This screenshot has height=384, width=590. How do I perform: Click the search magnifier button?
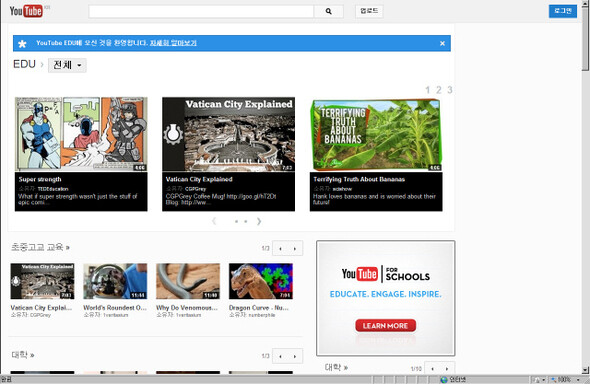pyautogui.click(x=328, y=11)
